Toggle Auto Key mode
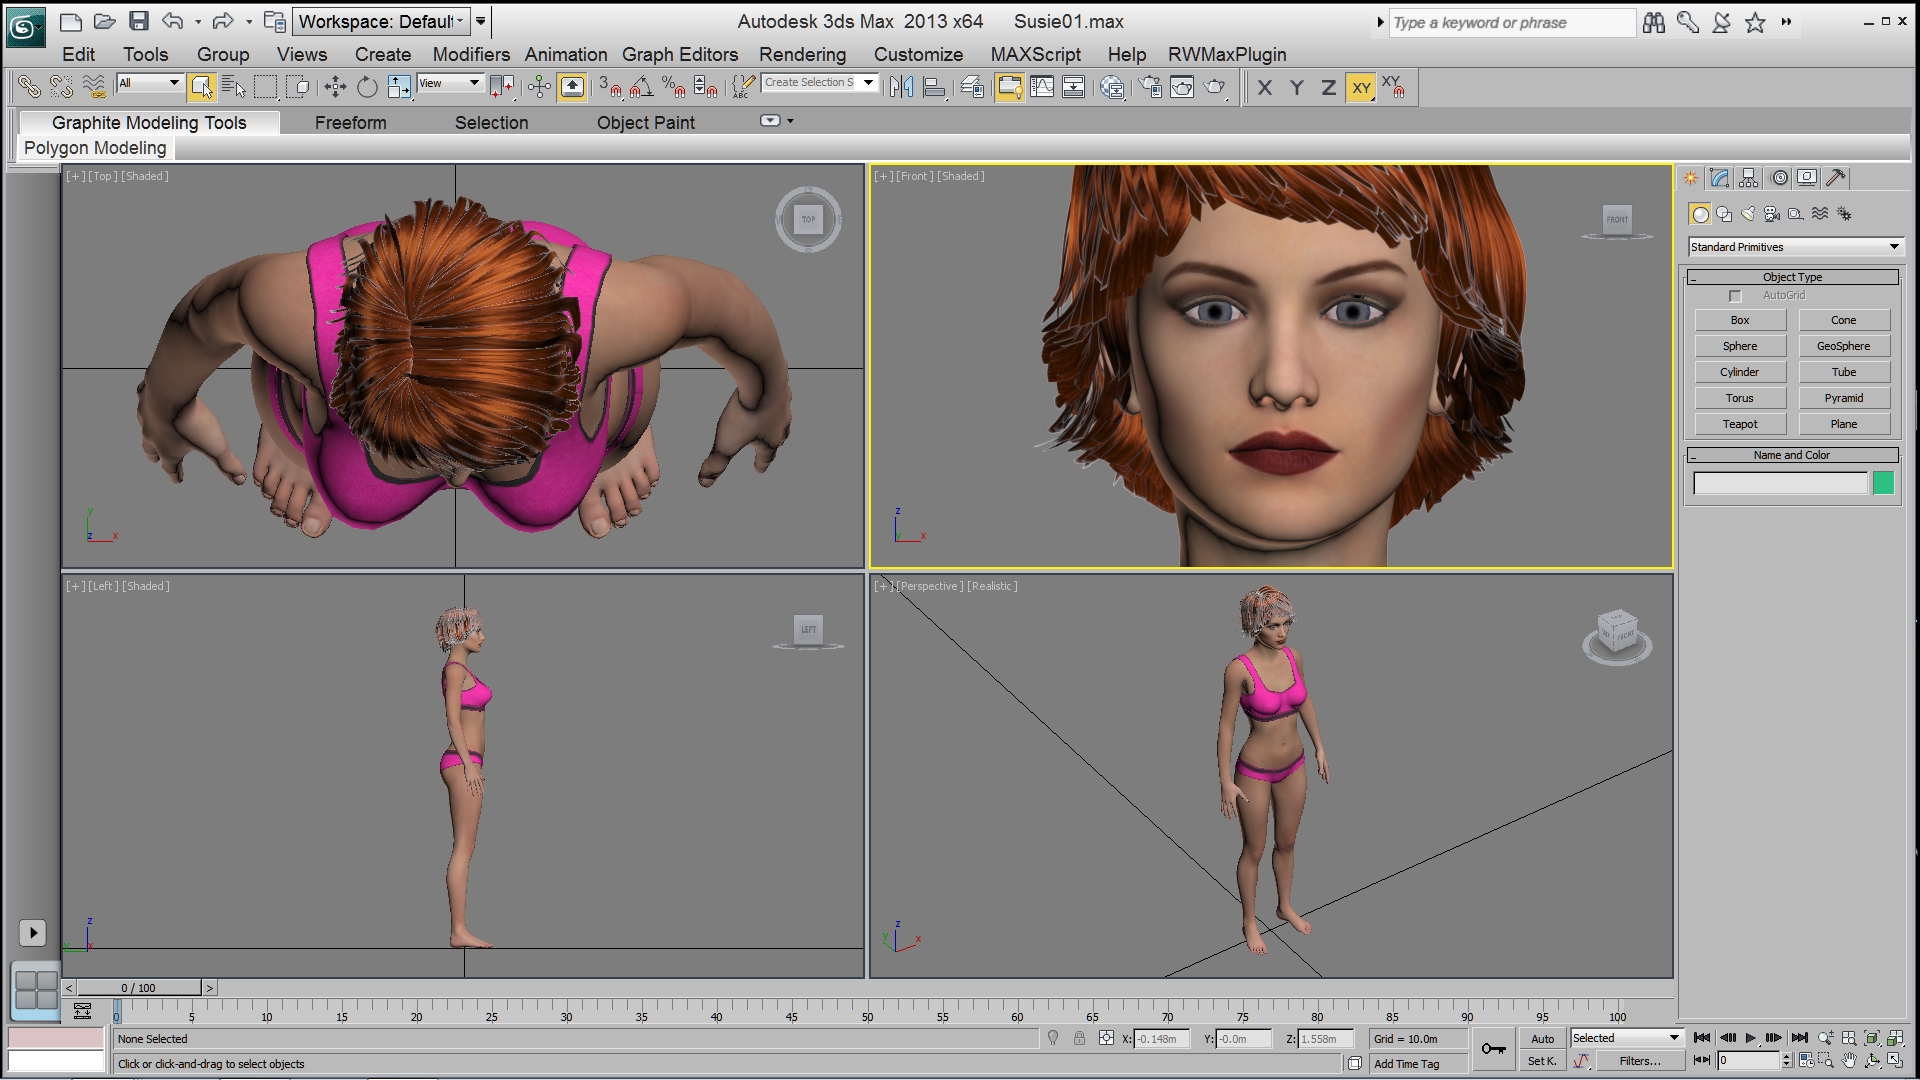The width and height of the screenshot is (1920, 1080). tap(1542, 1039)
